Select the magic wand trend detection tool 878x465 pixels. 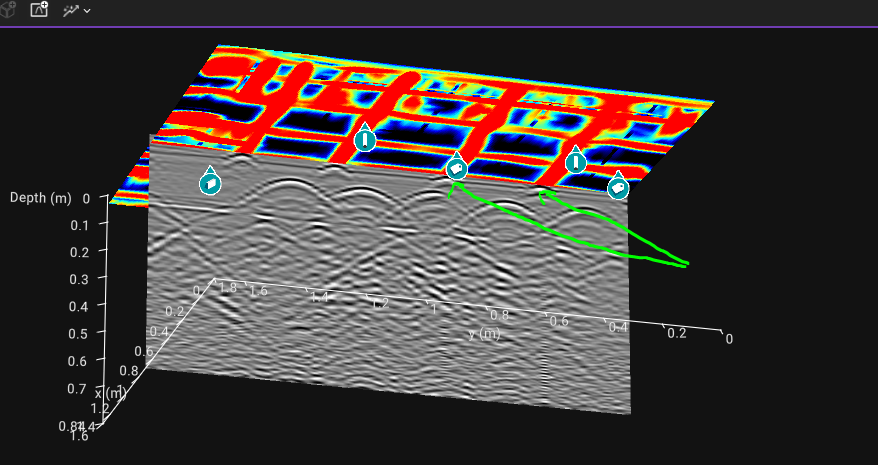71,10
